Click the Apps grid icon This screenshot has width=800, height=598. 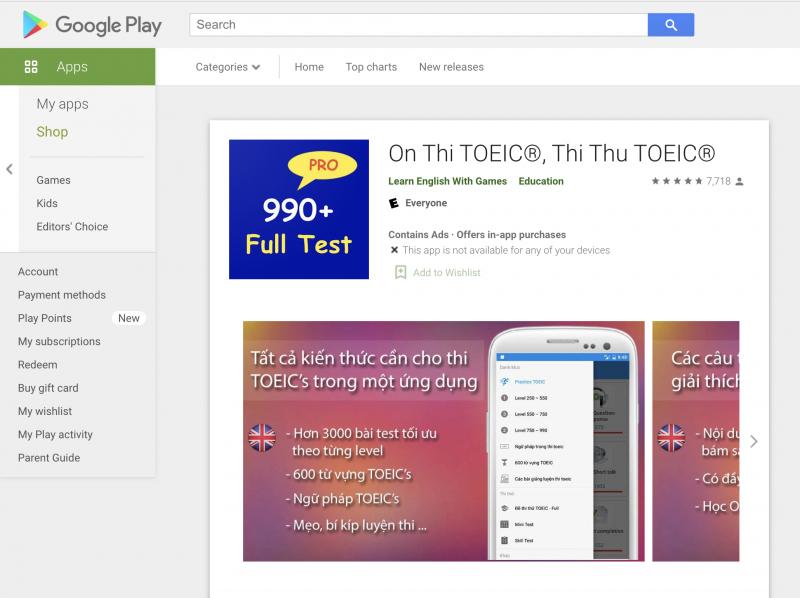click(x=31, y=67)
